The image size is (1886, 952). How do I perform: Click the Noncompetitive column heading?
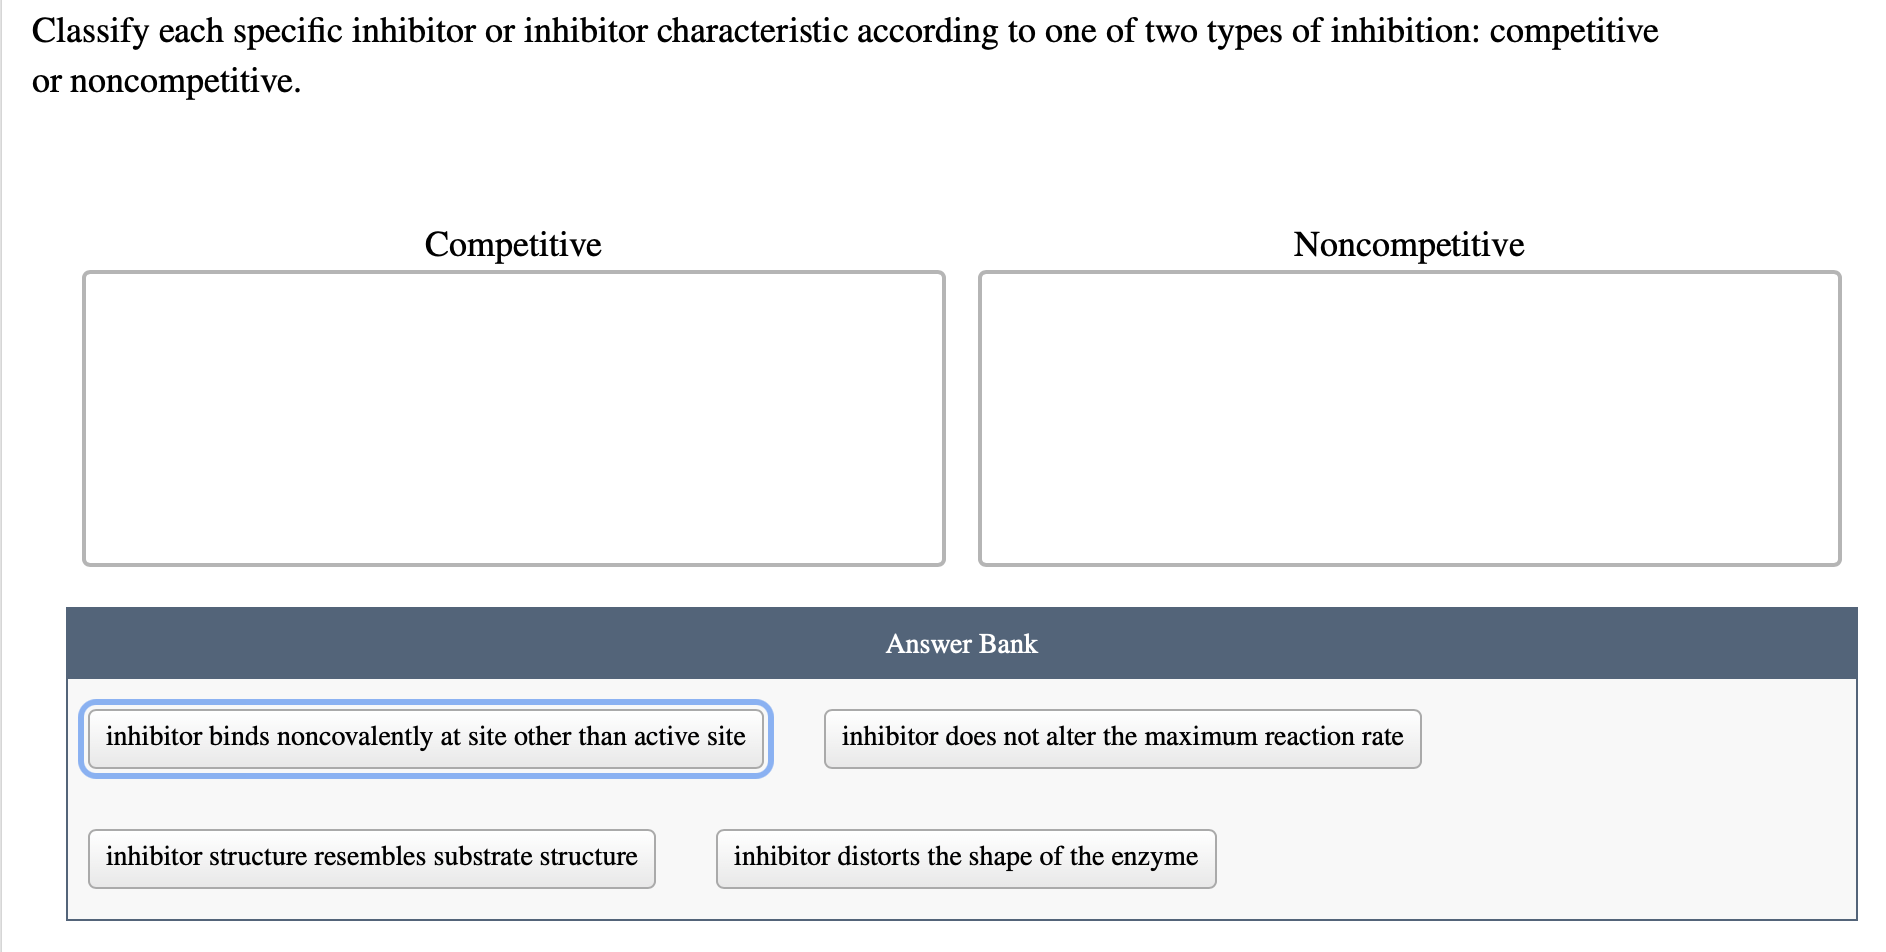pos(1408,244)
